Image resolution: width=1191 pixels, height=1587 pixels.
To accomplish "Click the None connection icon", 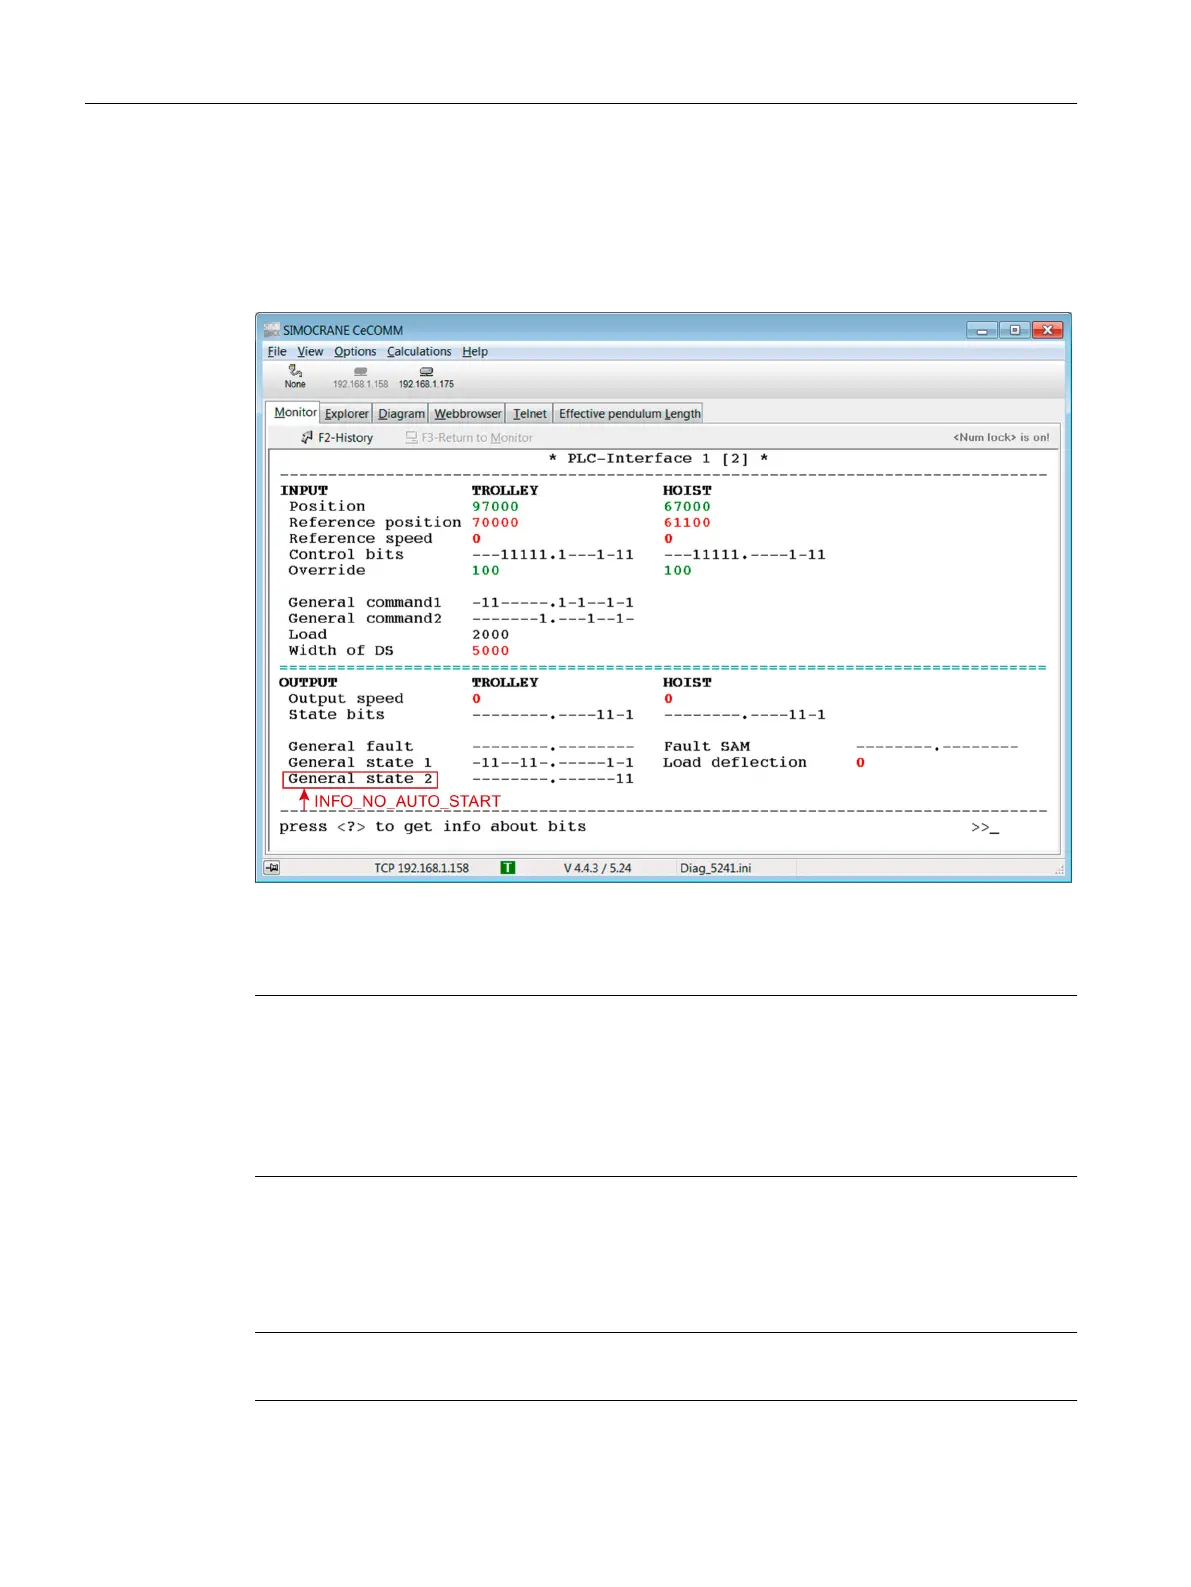I will pos(295,376).
